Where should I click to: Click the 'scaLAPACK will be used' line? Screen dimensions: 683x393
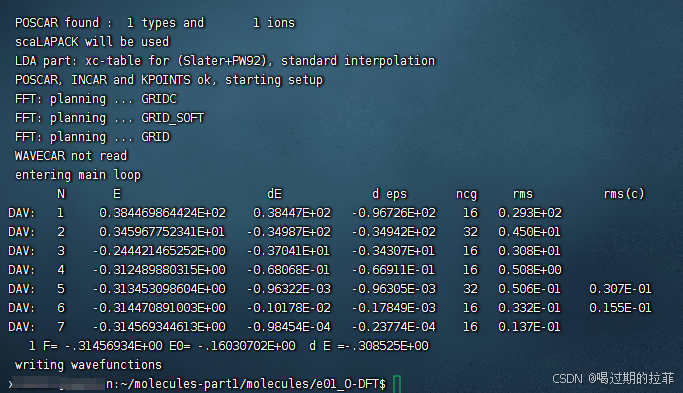tap(92, 42)
